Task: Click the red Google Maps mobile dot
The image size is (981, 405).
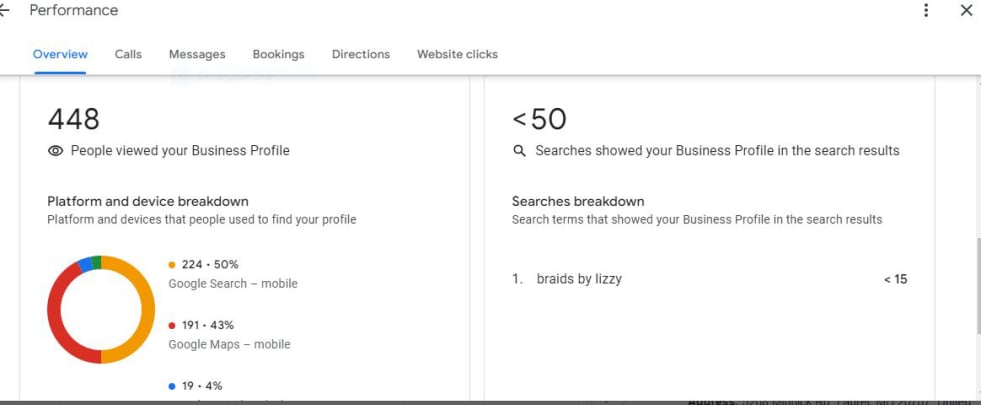Action: click(x=172, y=326)
